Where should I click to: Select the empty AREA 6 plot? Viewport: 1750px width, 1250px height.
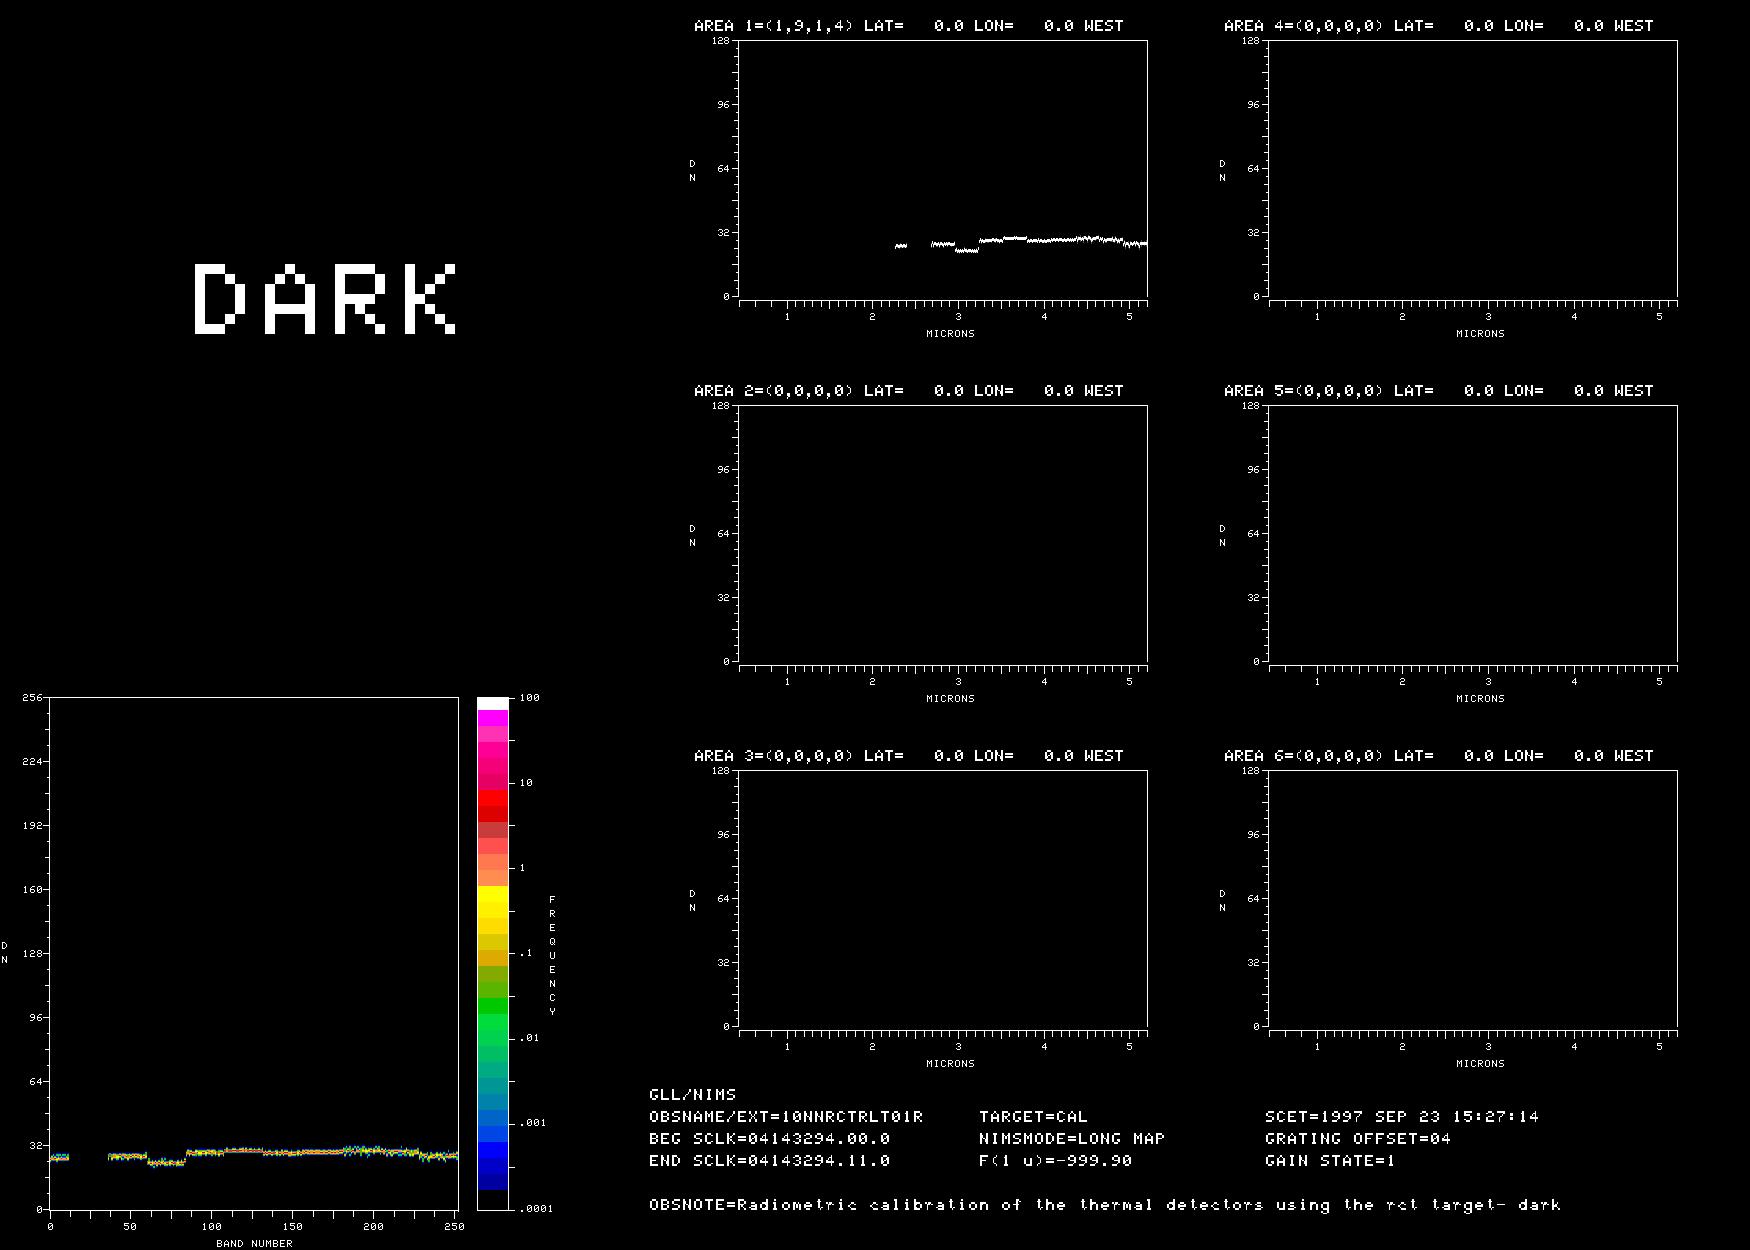[x=1473, y=898]
